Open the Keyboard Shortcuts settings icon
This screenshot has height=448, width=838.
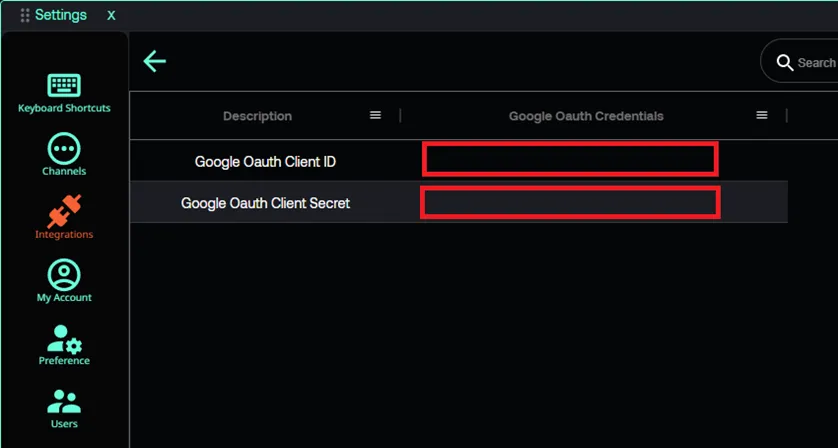pos(64,86)
